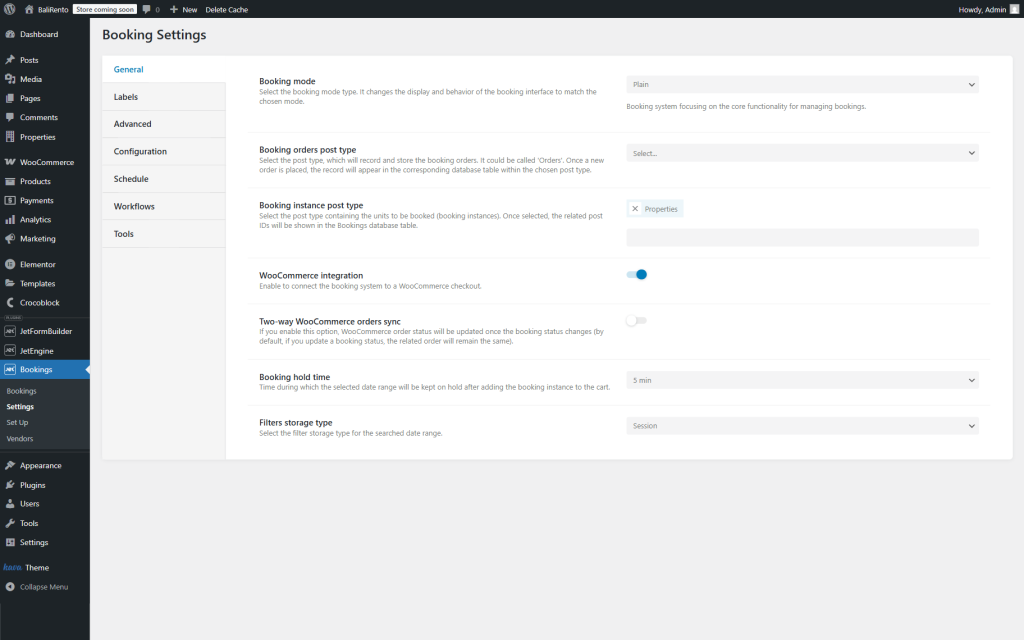
Task: Switch to the Workflows tab
Action: click(x=163, y=206)
